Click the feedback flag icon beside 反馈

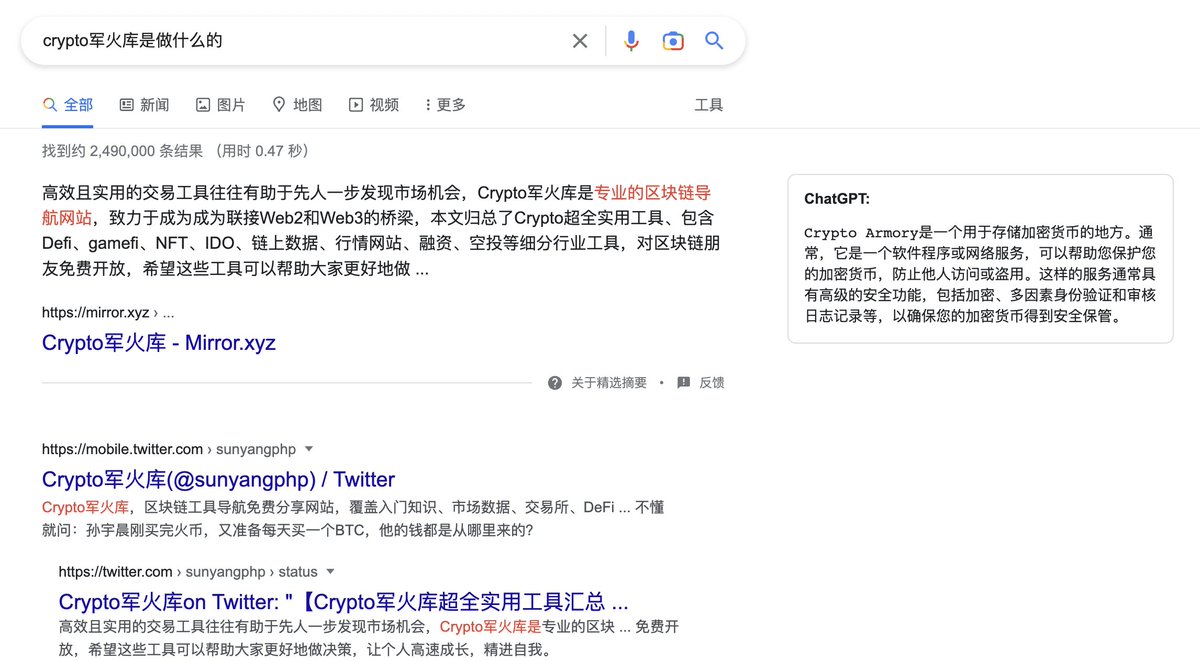coord(684,383)
